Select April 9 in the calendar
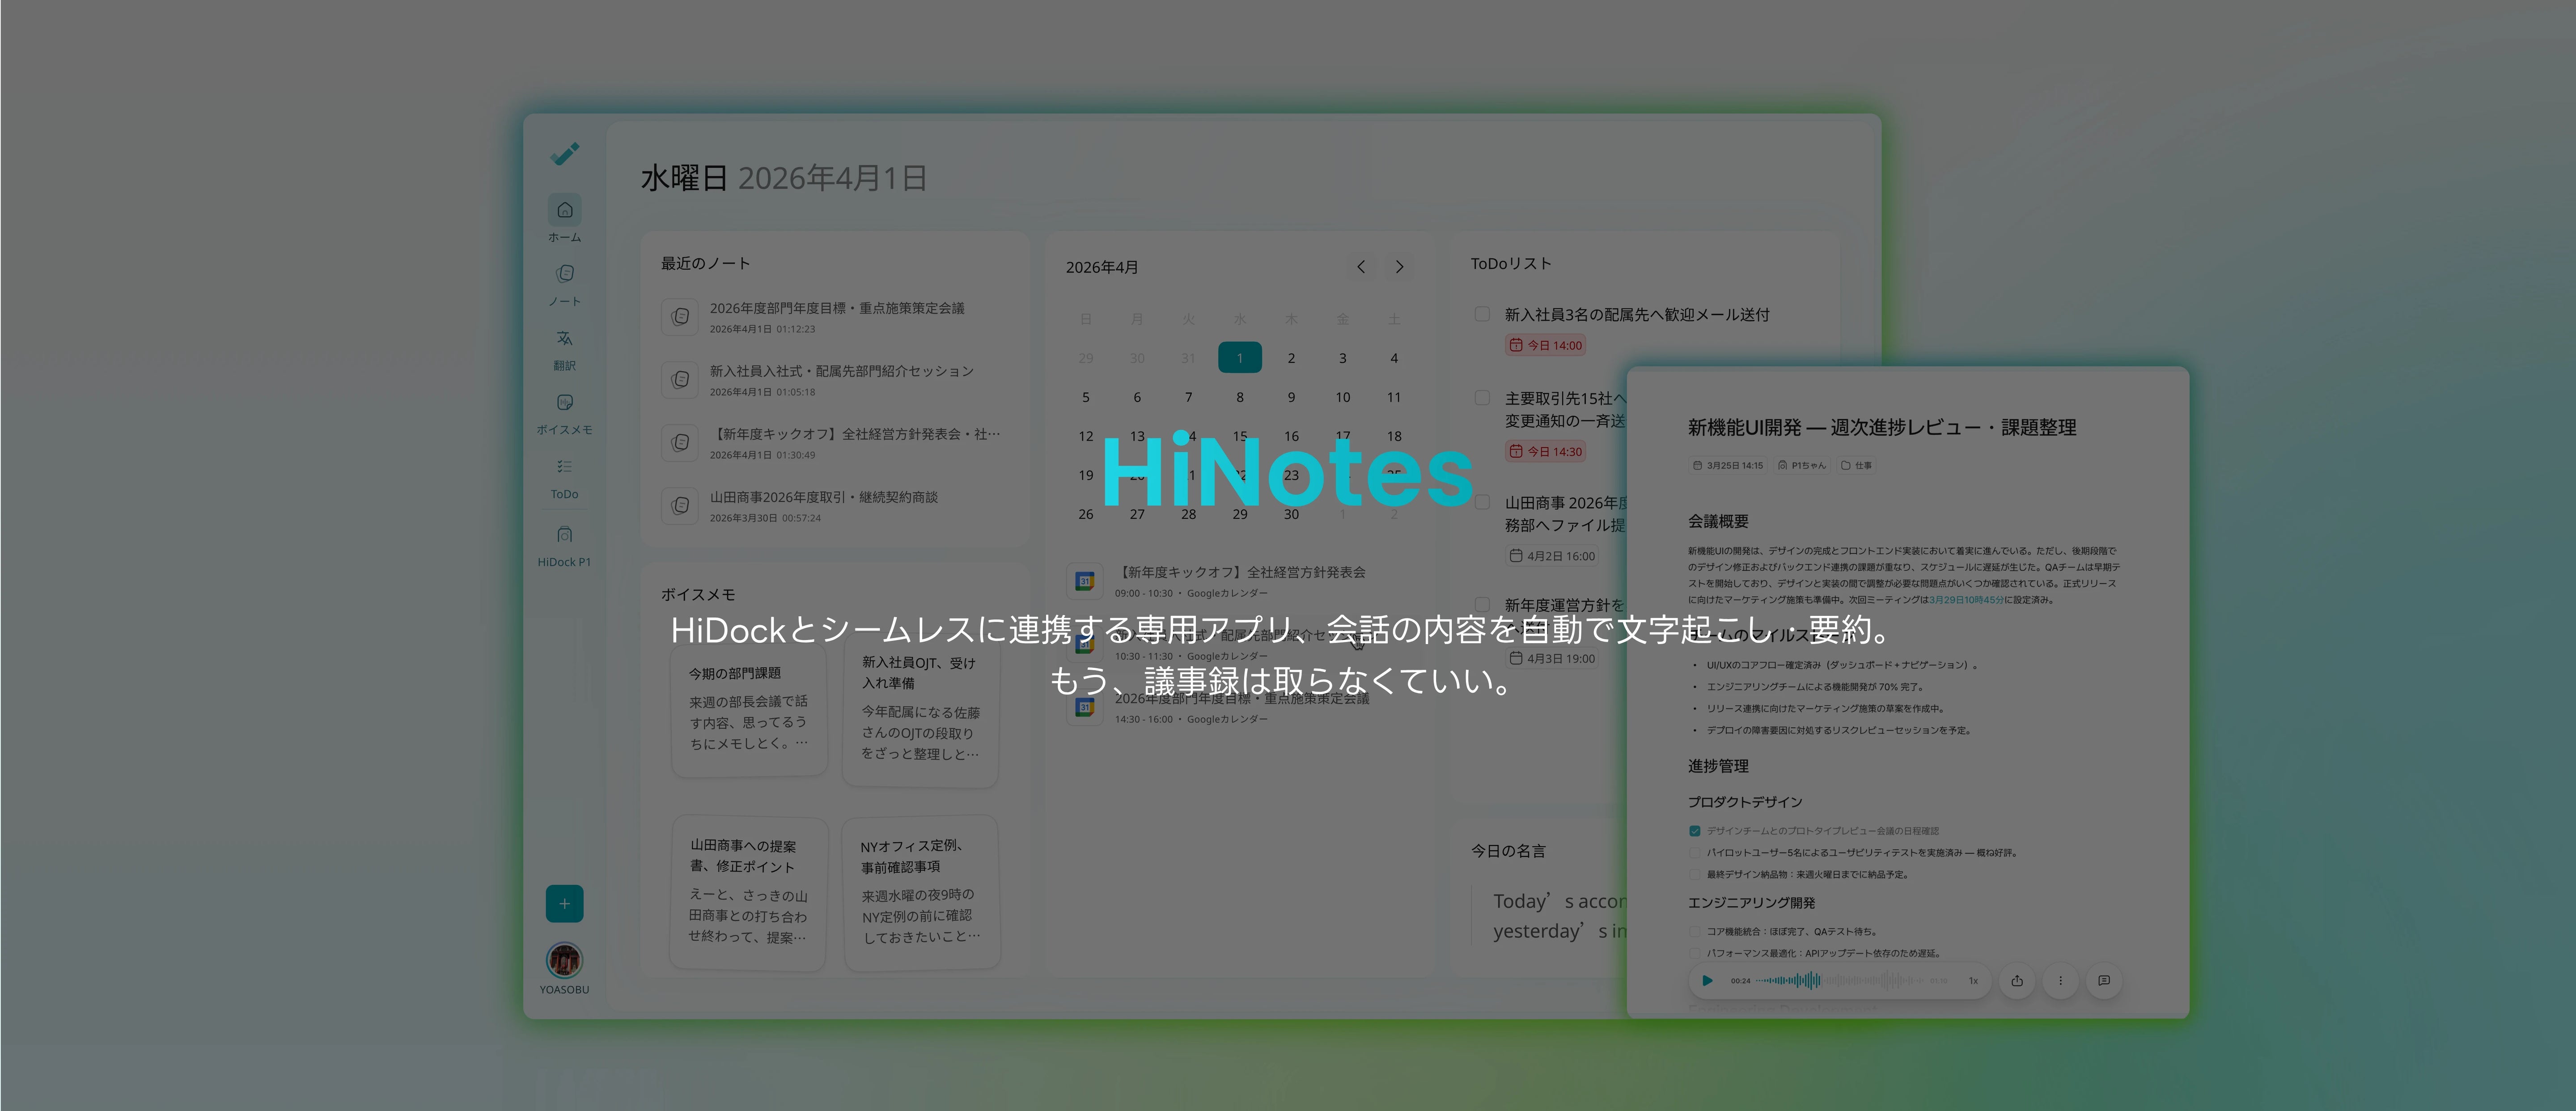Screen dimensions: 2576x1111 (x=1291, y=397)
